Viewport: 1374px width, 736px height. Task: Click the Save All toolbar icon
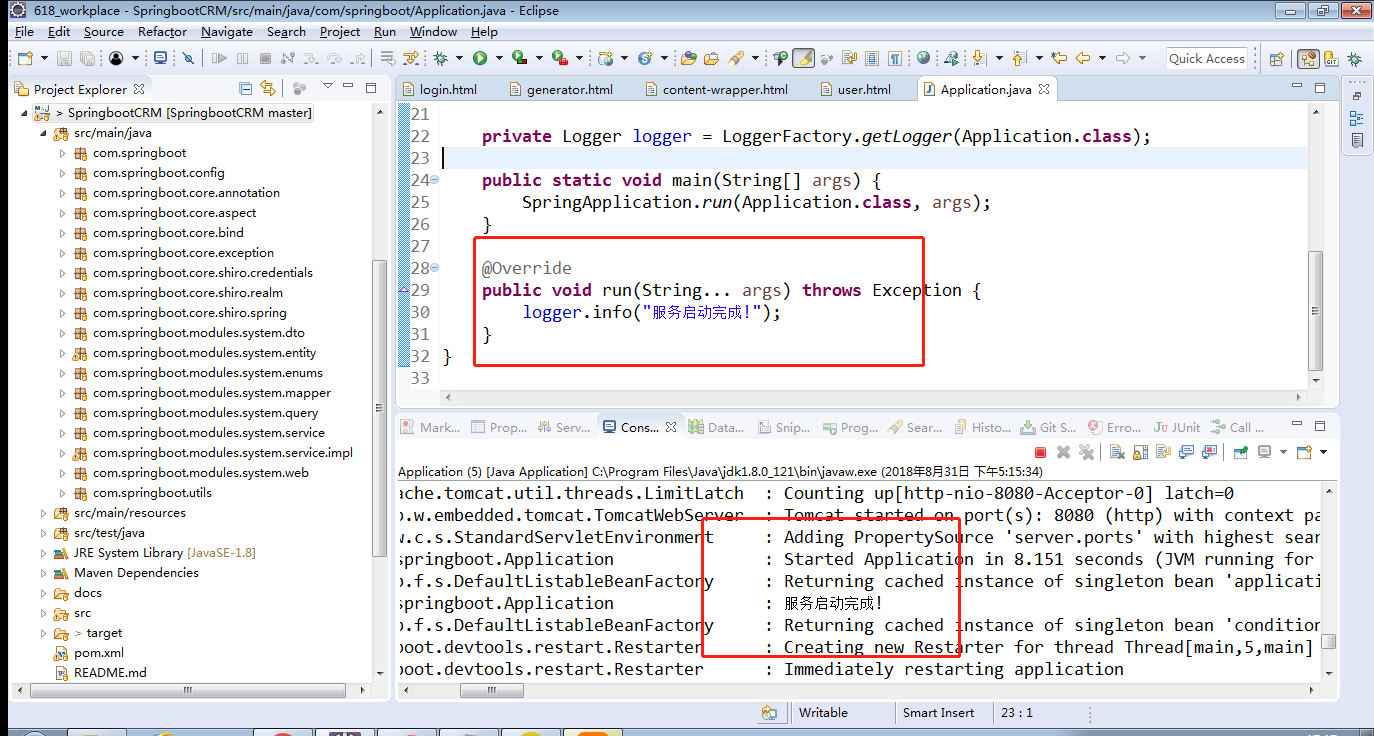(x=87, y=58)
